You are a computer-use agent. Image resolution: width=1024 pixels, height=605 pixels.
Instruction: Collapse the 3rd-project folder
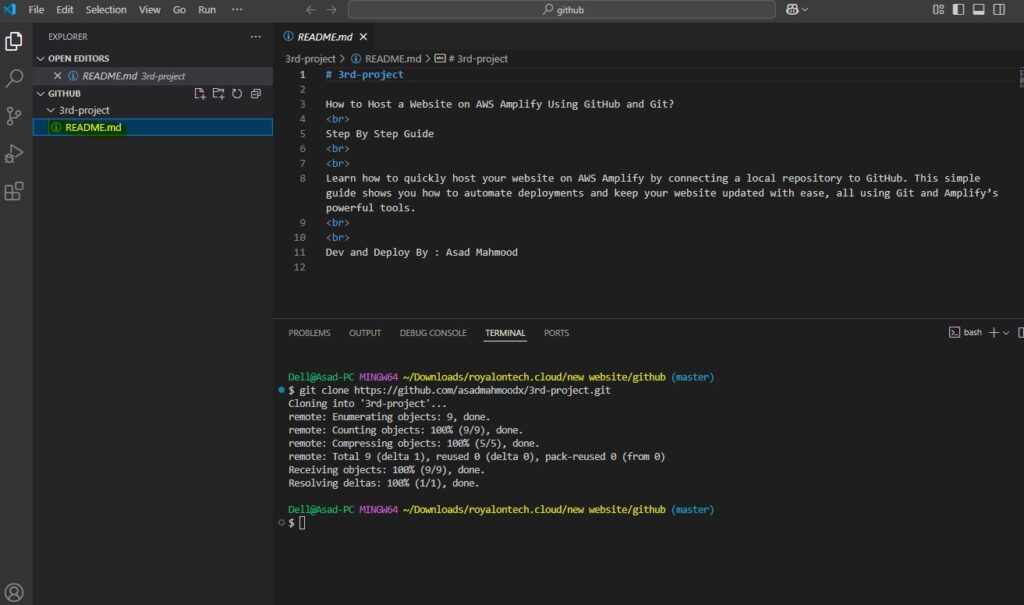point(51,110)
